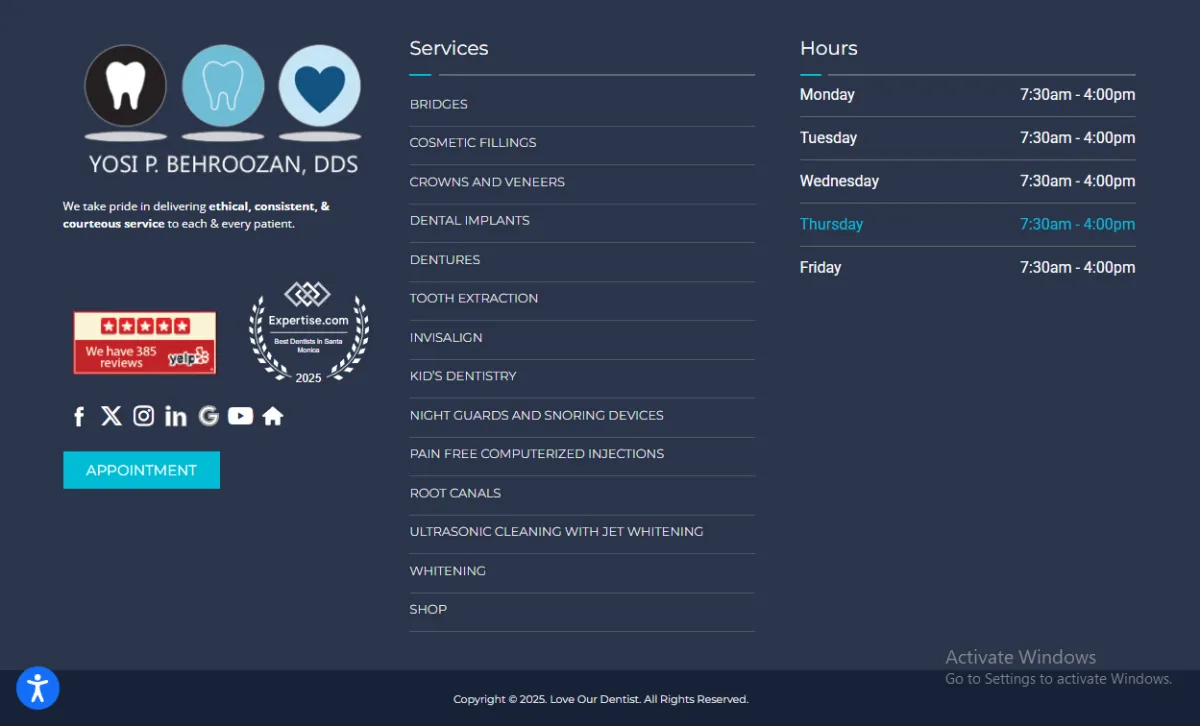Image resolution: width=1200 pixels, height=726 pixels.
Task: Open the accessibility widget icon
Action: point(38,688)
